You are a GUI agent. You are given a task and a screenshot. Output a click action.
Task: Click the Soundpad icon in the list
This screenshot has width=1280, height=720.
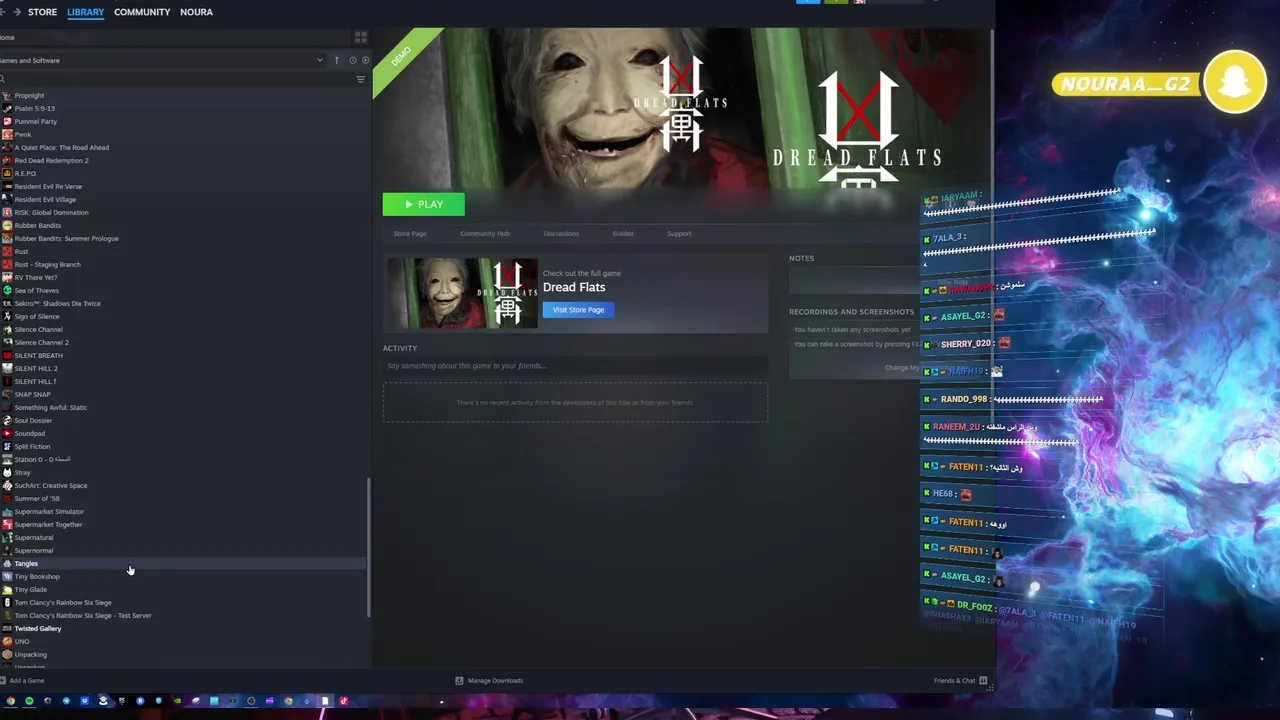(x=7, y=433)
